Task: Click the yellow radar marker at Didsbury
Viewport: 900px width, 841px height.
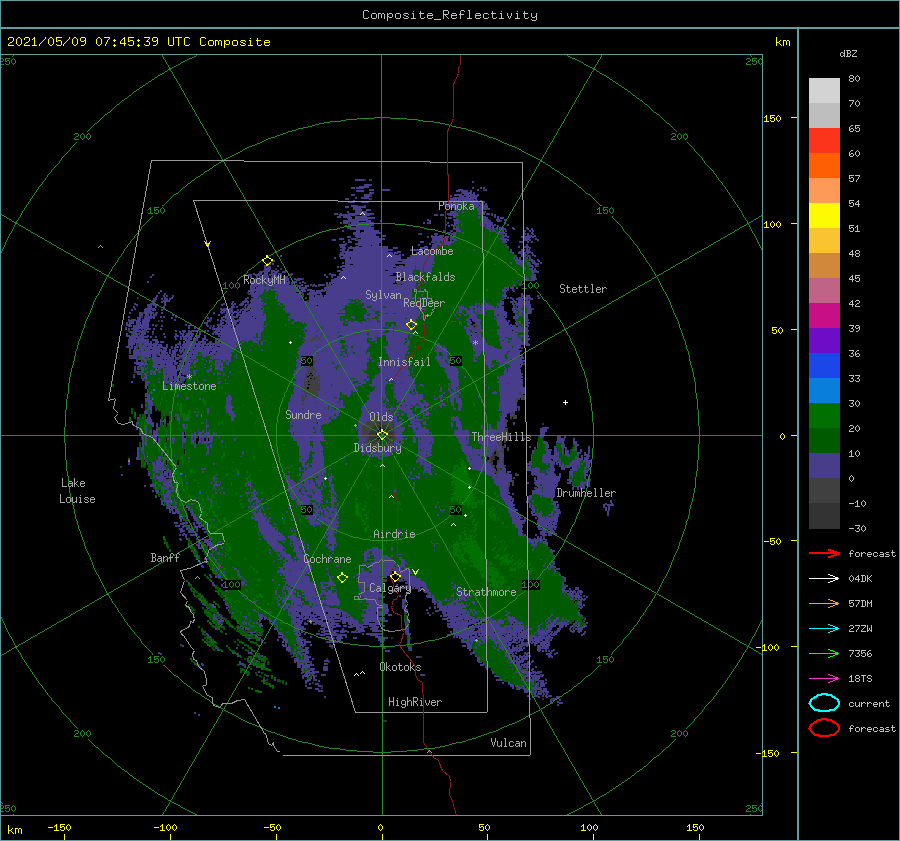Action: (x=382, y=435)
